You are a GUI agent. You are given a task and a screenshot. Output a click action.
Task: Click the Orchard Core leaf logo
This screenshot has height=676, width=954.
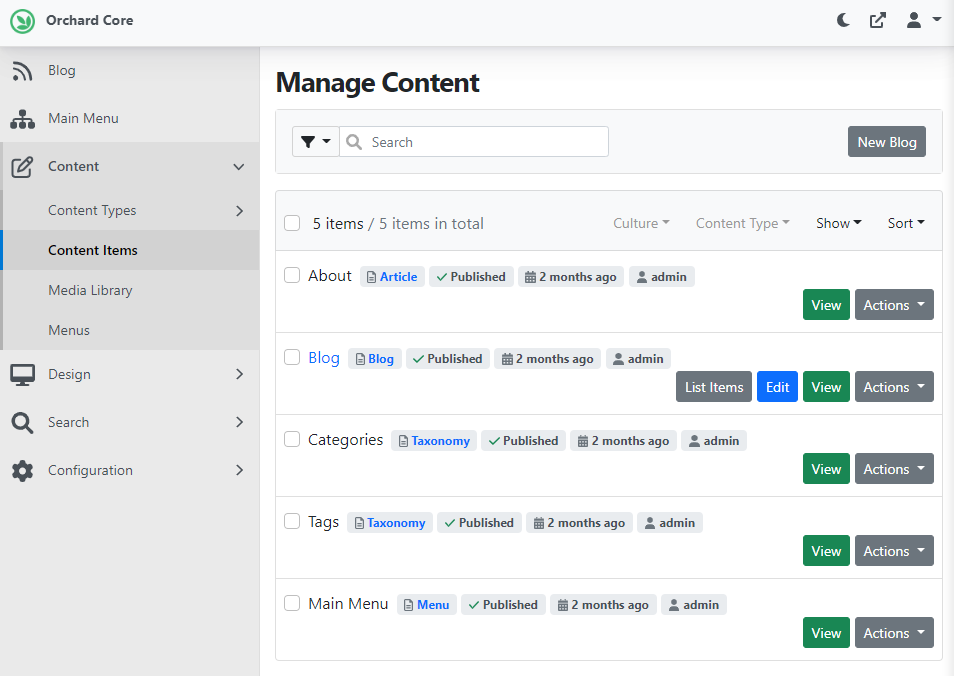click(23, 21)
